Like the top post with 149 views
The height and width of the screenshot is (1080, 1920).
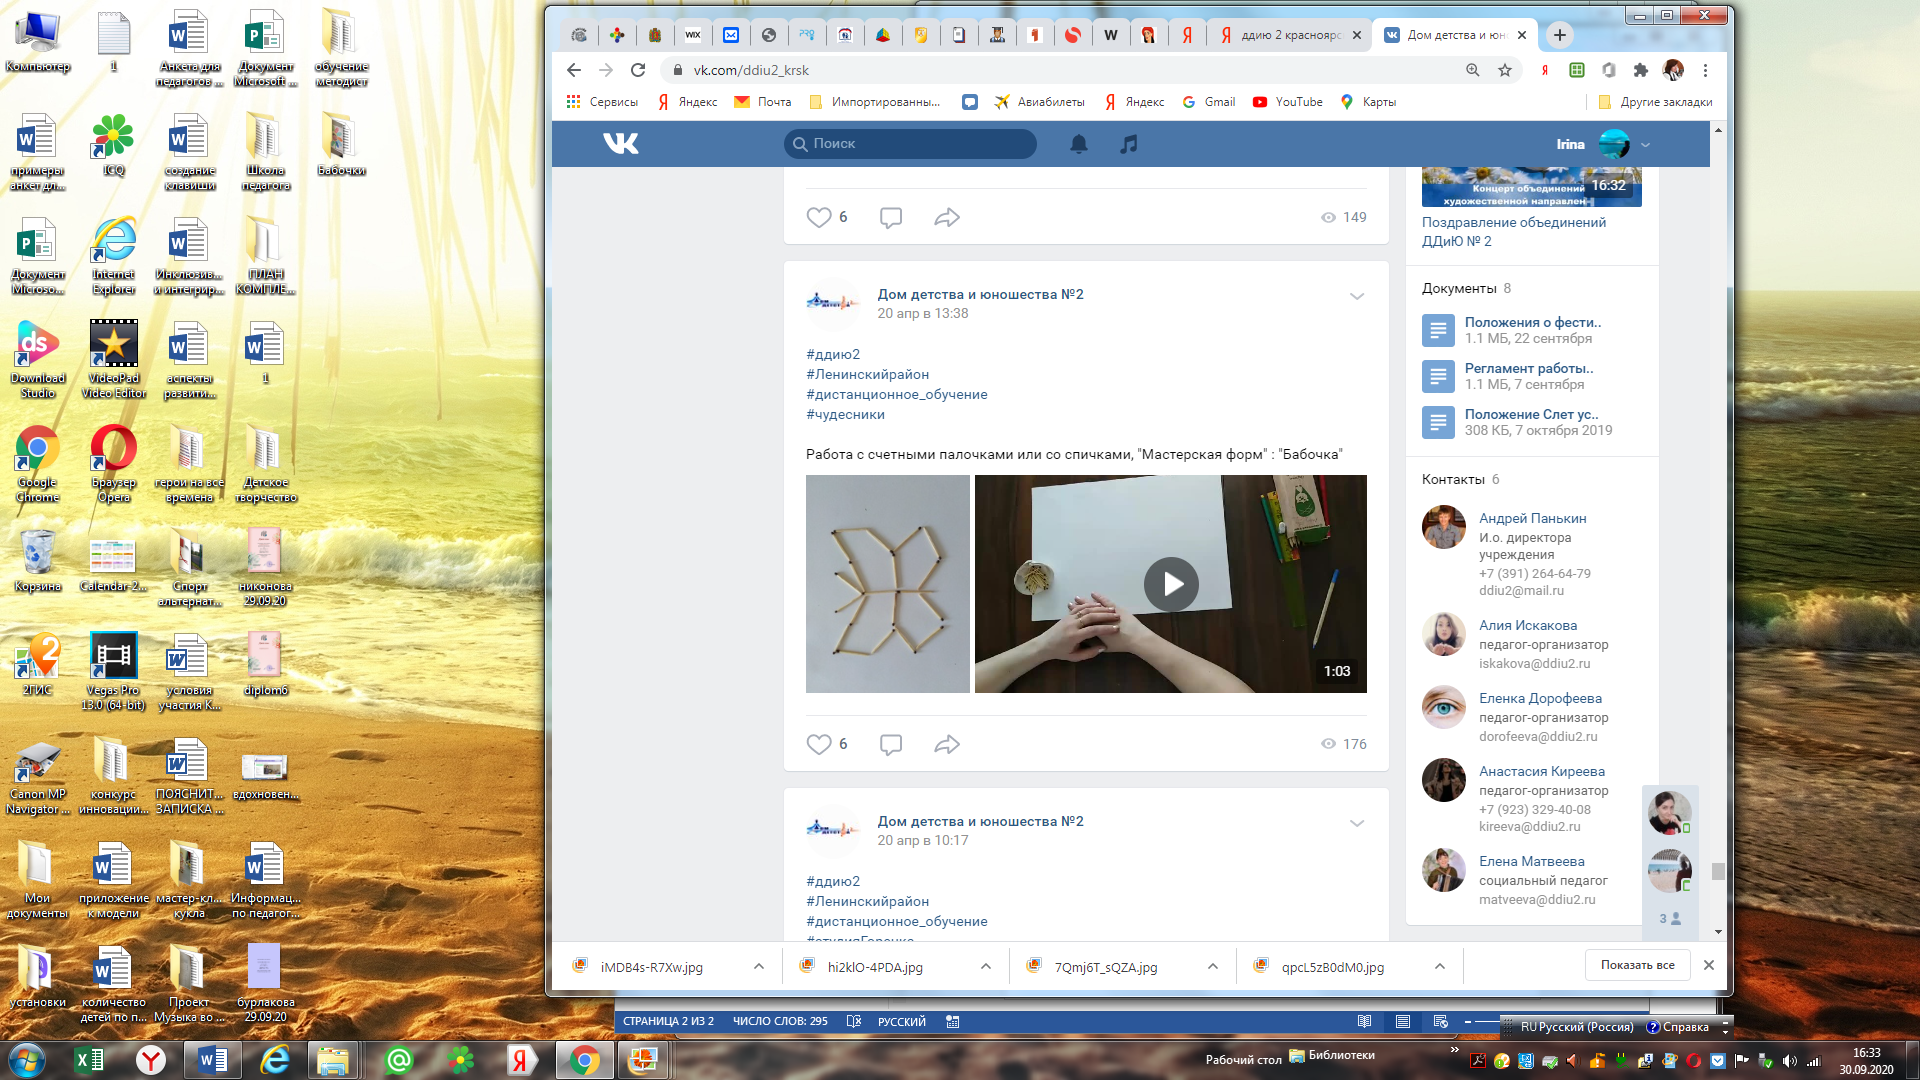pyautogui.click(x=819, y=217)
